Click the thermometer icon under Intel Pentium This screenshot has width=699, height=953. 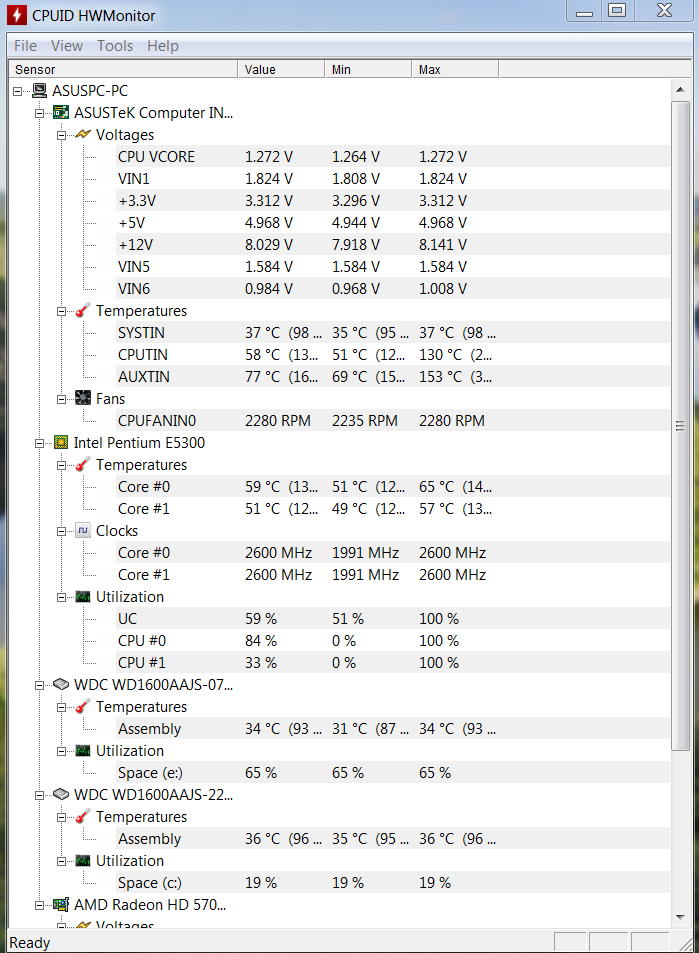(83, 465)
